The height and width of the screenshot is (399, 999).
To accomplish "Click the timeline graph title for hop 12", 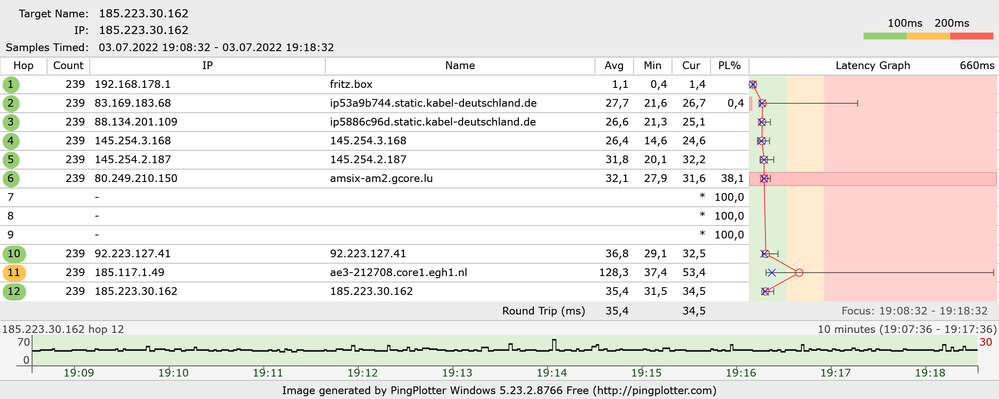I will [63, 330].
